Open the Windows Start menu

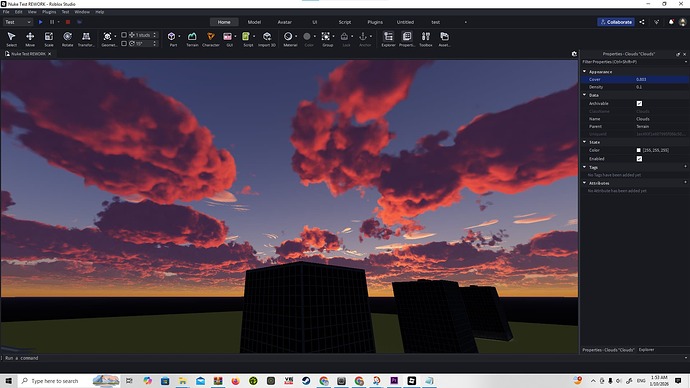point(8,381)
